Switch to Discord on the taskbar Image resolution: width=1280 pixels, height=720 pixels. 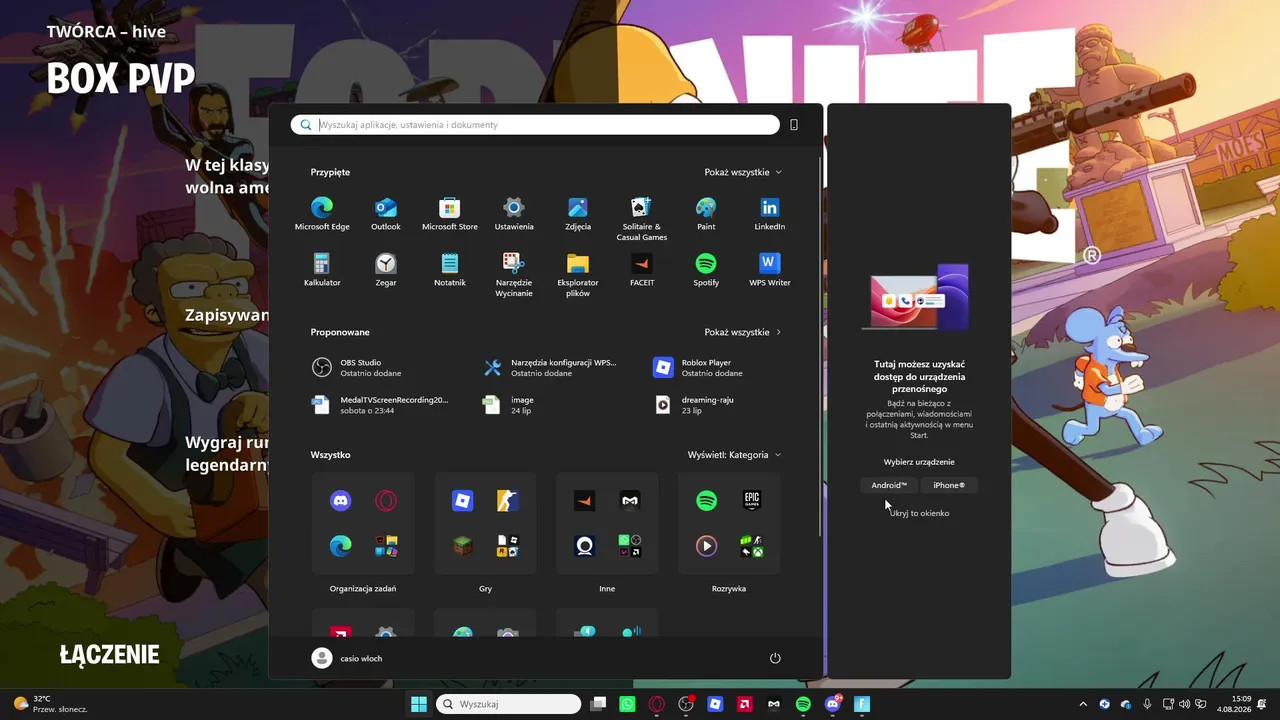[x=833, y=704]
